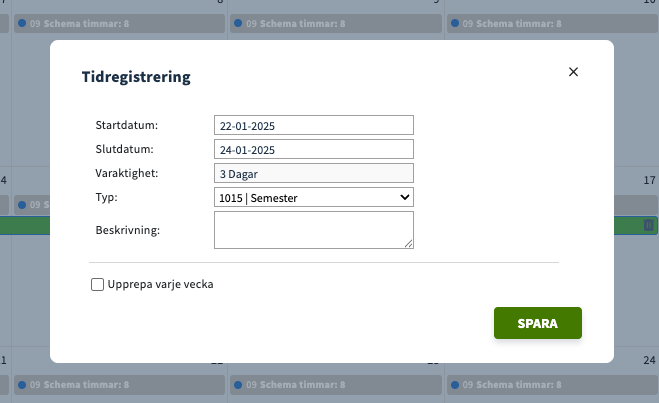The height and width of the screenshot is (403, 659).
Task: Click the Varaktighet field showing 3 Dagar
Action: click(313, 173)
